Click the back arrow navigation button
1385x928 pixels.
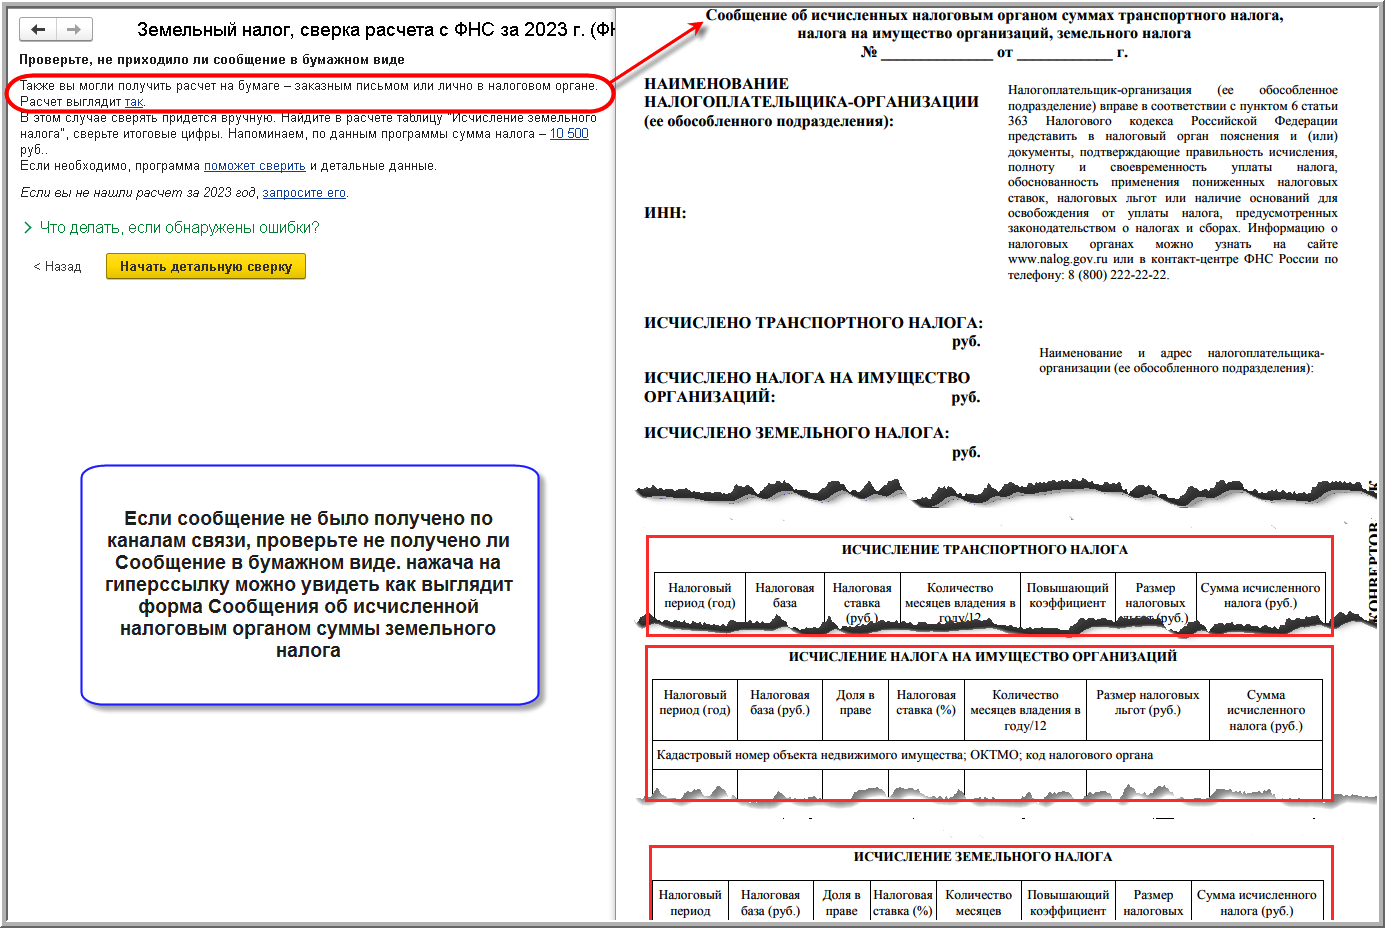click(39, 30)
